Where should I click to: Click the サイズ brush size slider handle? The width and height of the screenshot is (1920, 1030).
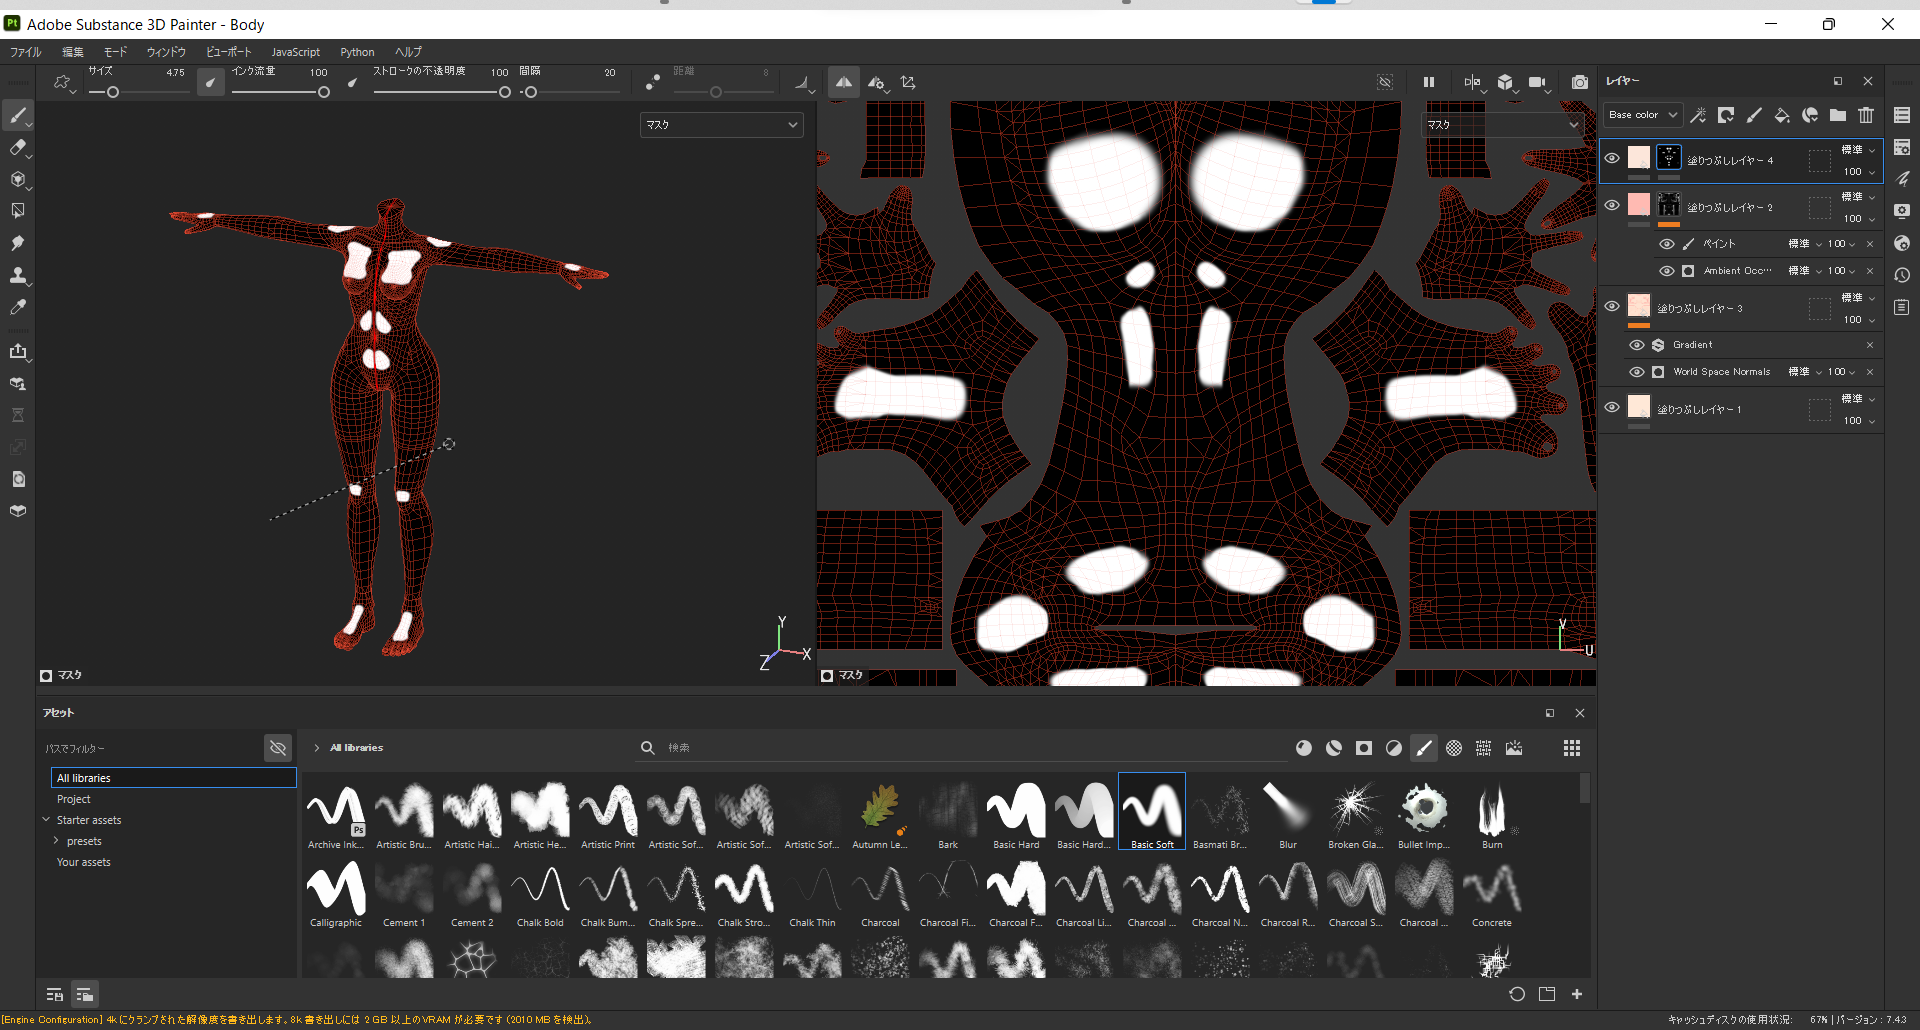(x=113, y=92)
